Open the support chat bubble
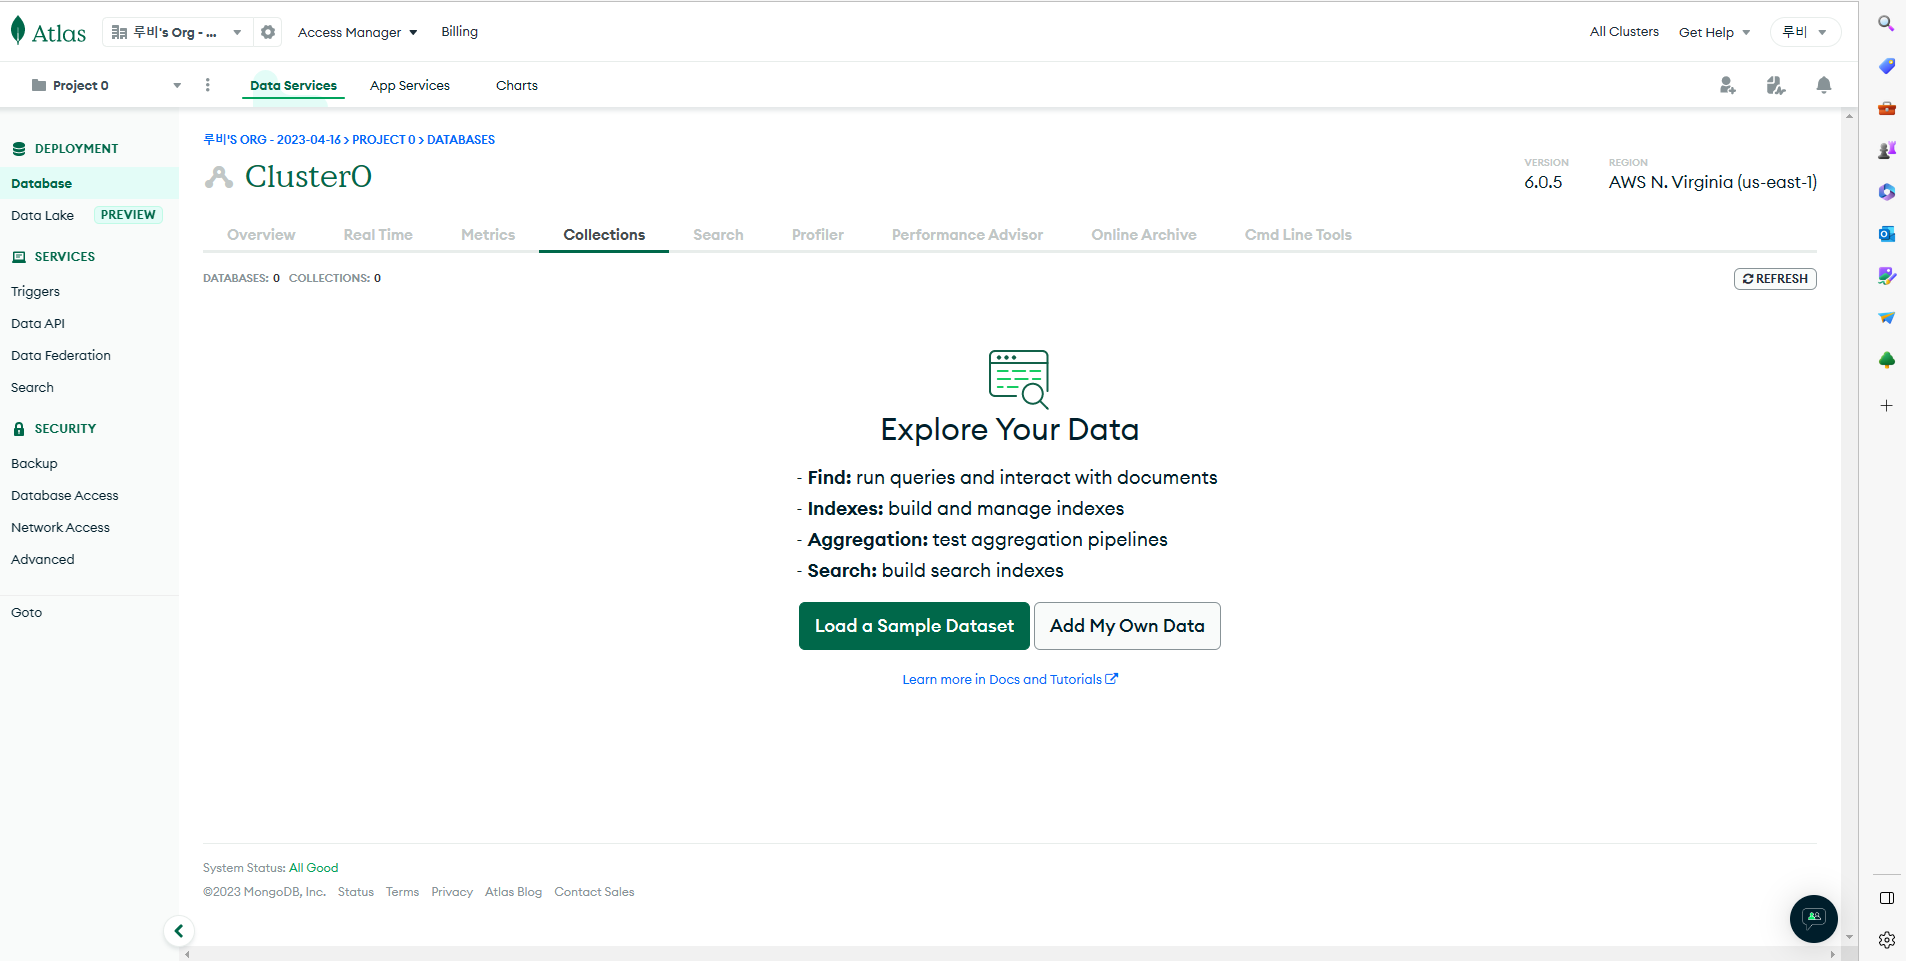Screen dimensions: 1906x961 coord(1814,918)
